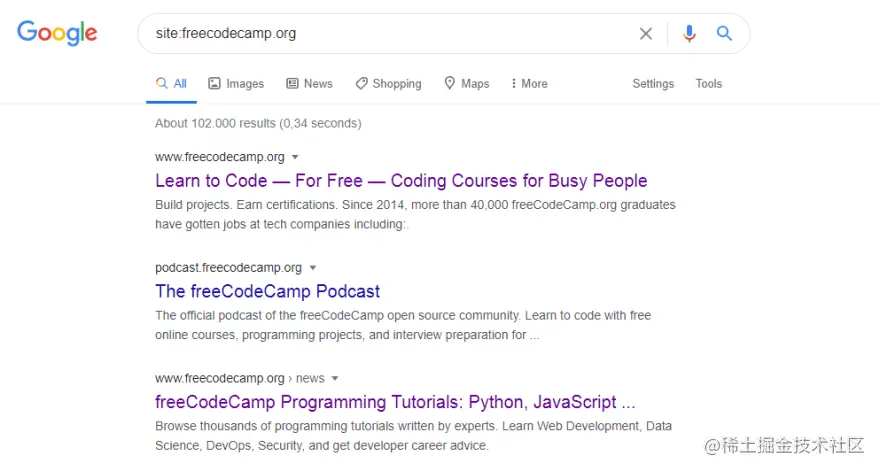Expand the More menu
The image size is (880, 471).
[529, 84]
